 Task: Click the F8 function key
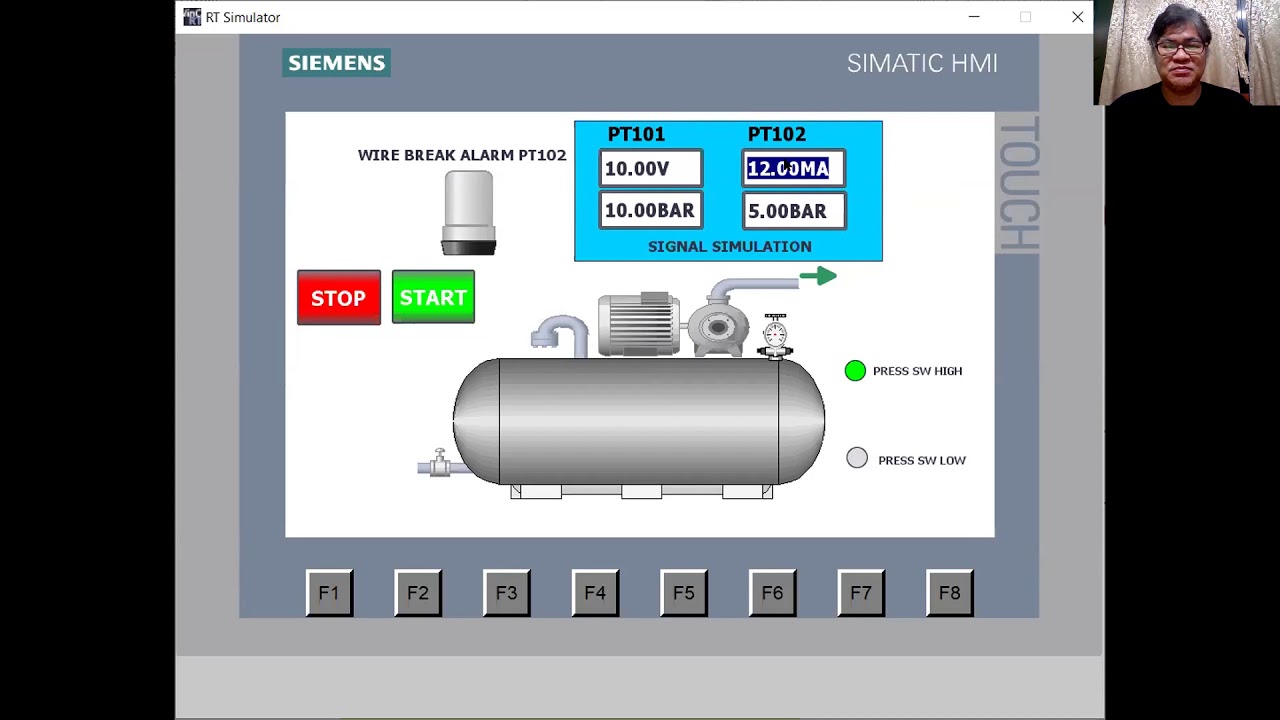(x=950, y=593)
